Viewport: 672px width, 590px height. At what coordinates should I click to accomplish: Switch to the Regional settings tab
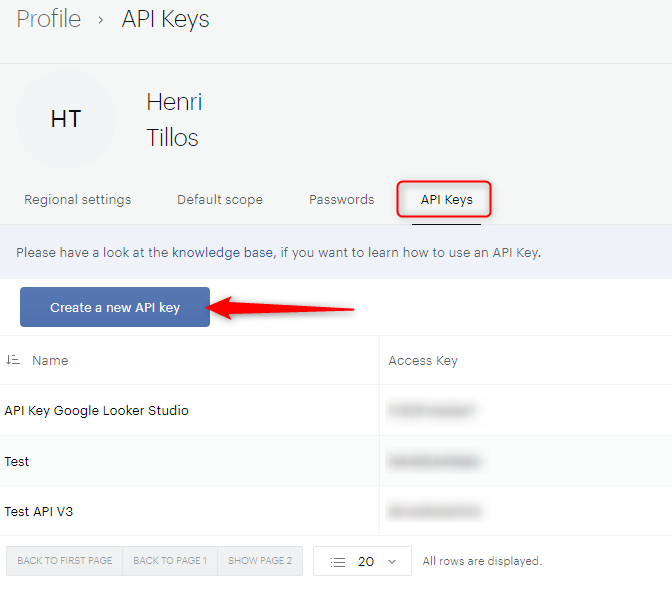tap(77, 200)
